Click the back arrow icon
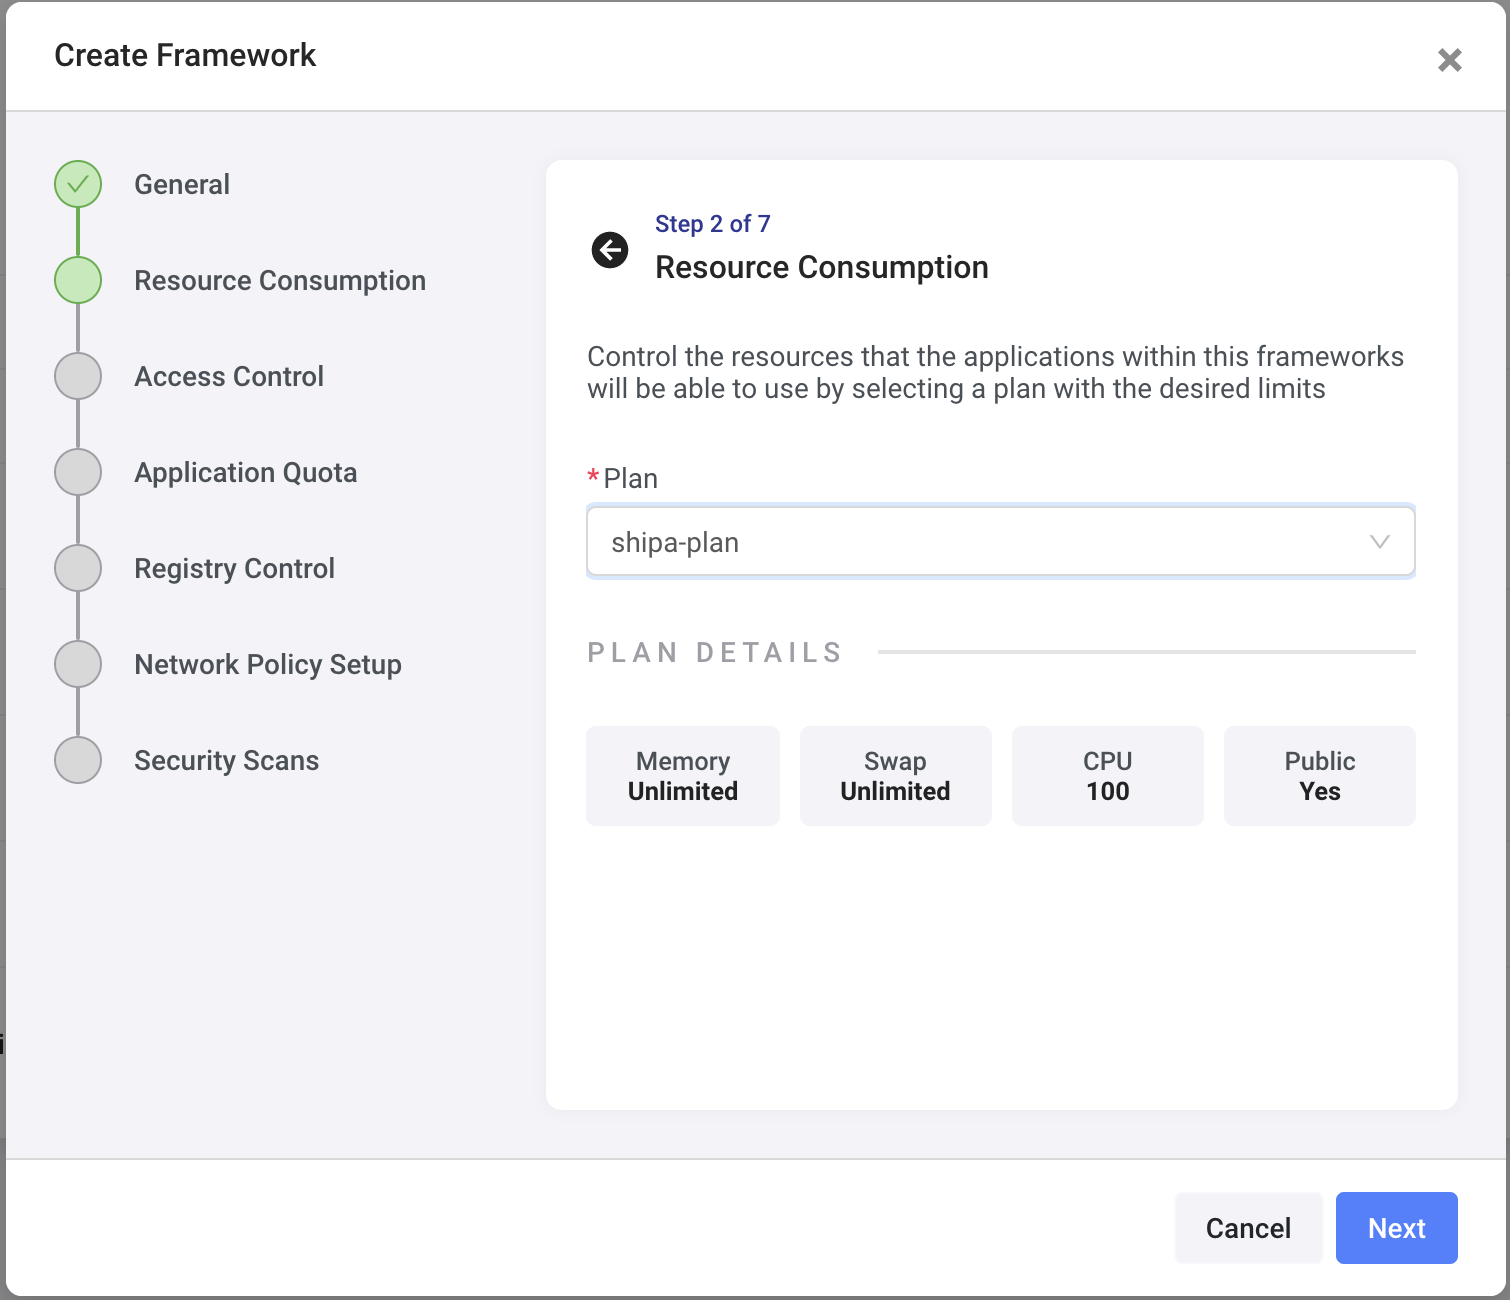 point(610,250)
